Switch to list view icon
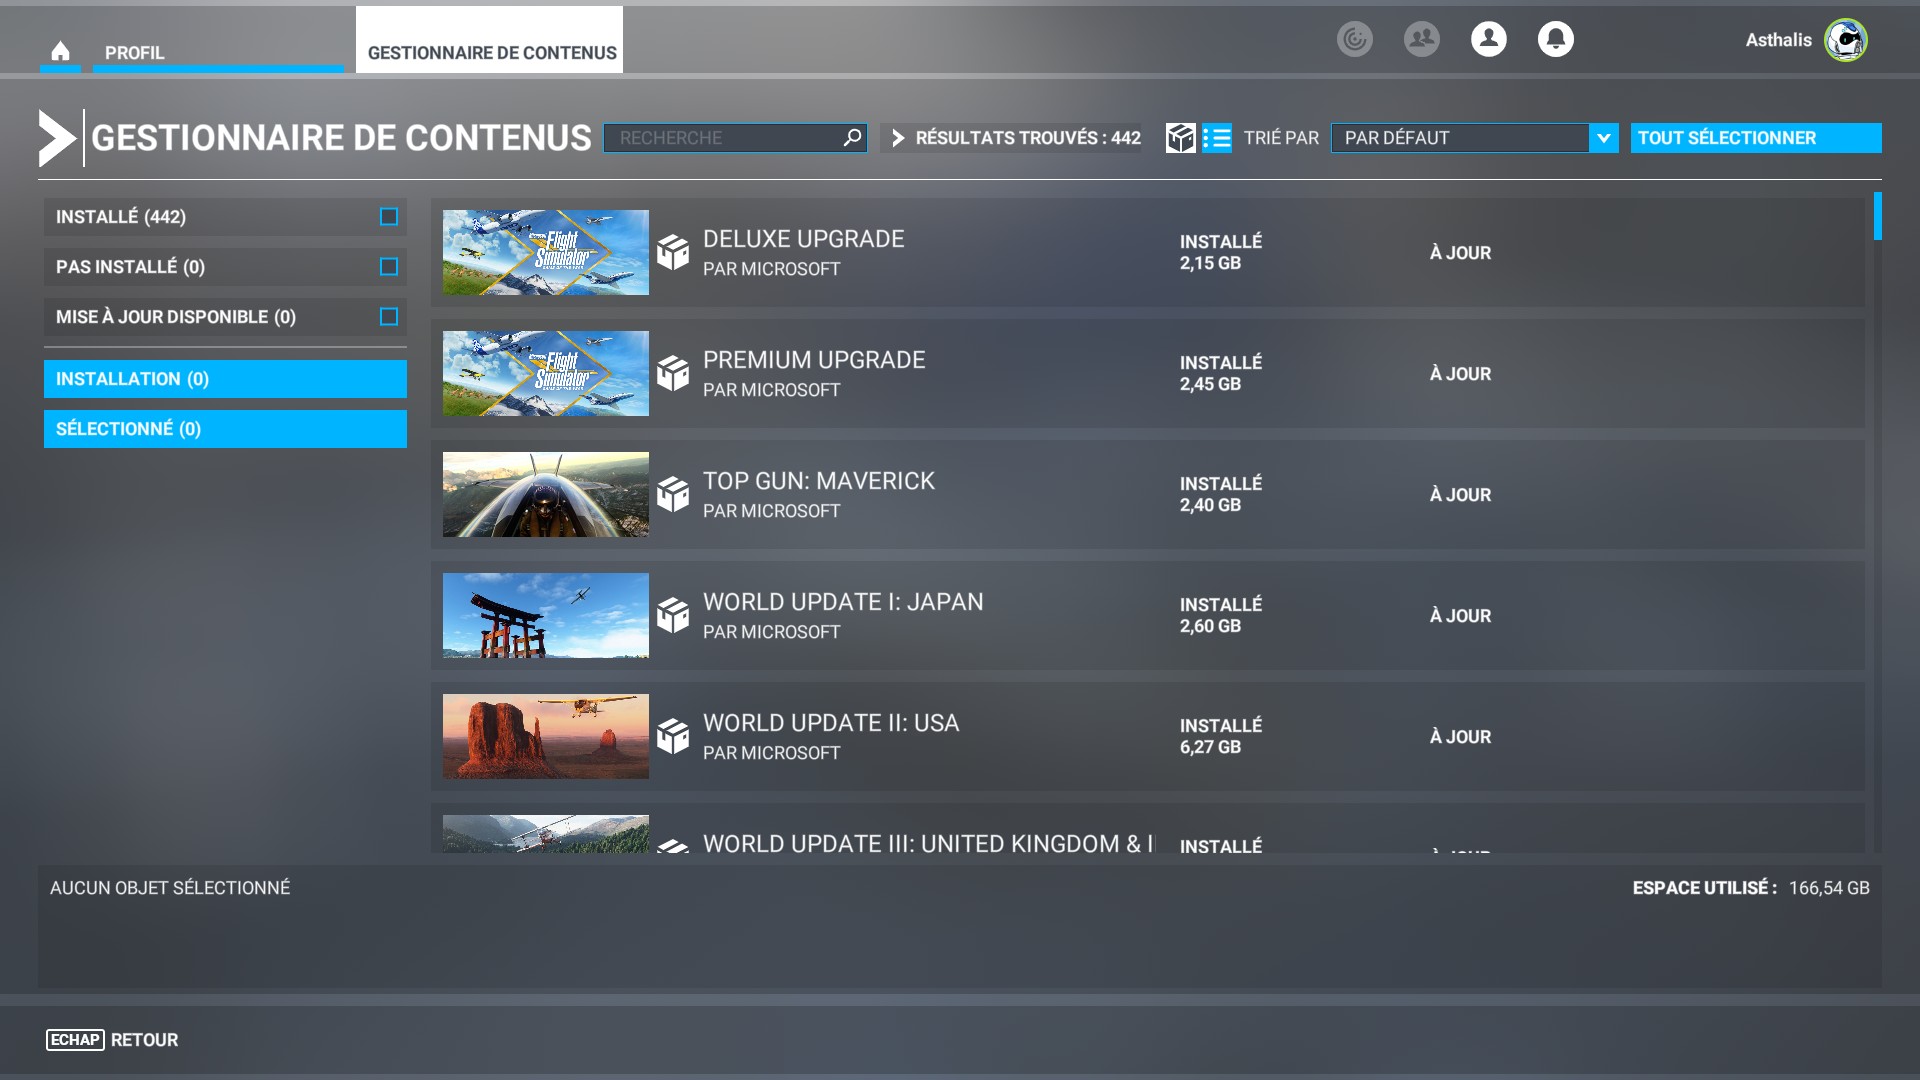The height and width of the screenshot is (1080, 1920). point(1217,138)
